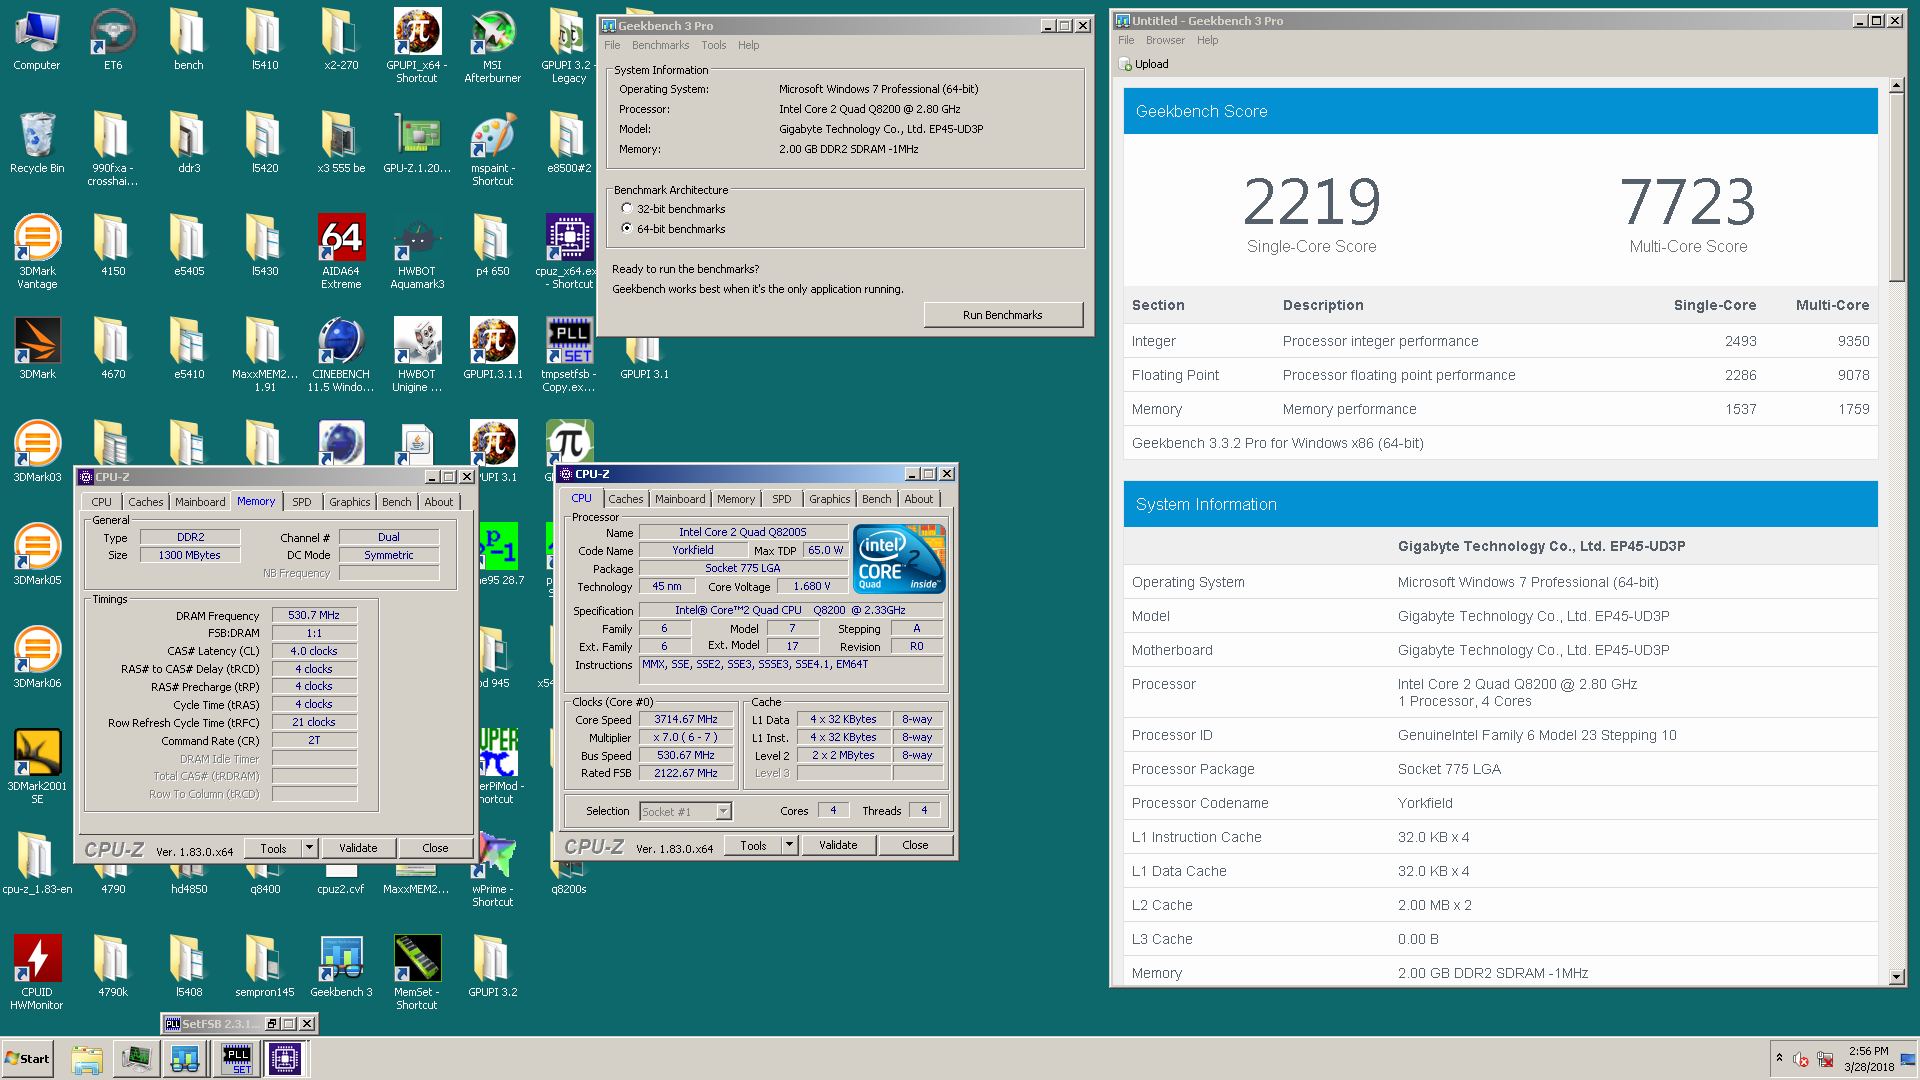Open the Computer desktop icon
The height and width of the screenshot is (1080, 1920).
tap(37, 40)
